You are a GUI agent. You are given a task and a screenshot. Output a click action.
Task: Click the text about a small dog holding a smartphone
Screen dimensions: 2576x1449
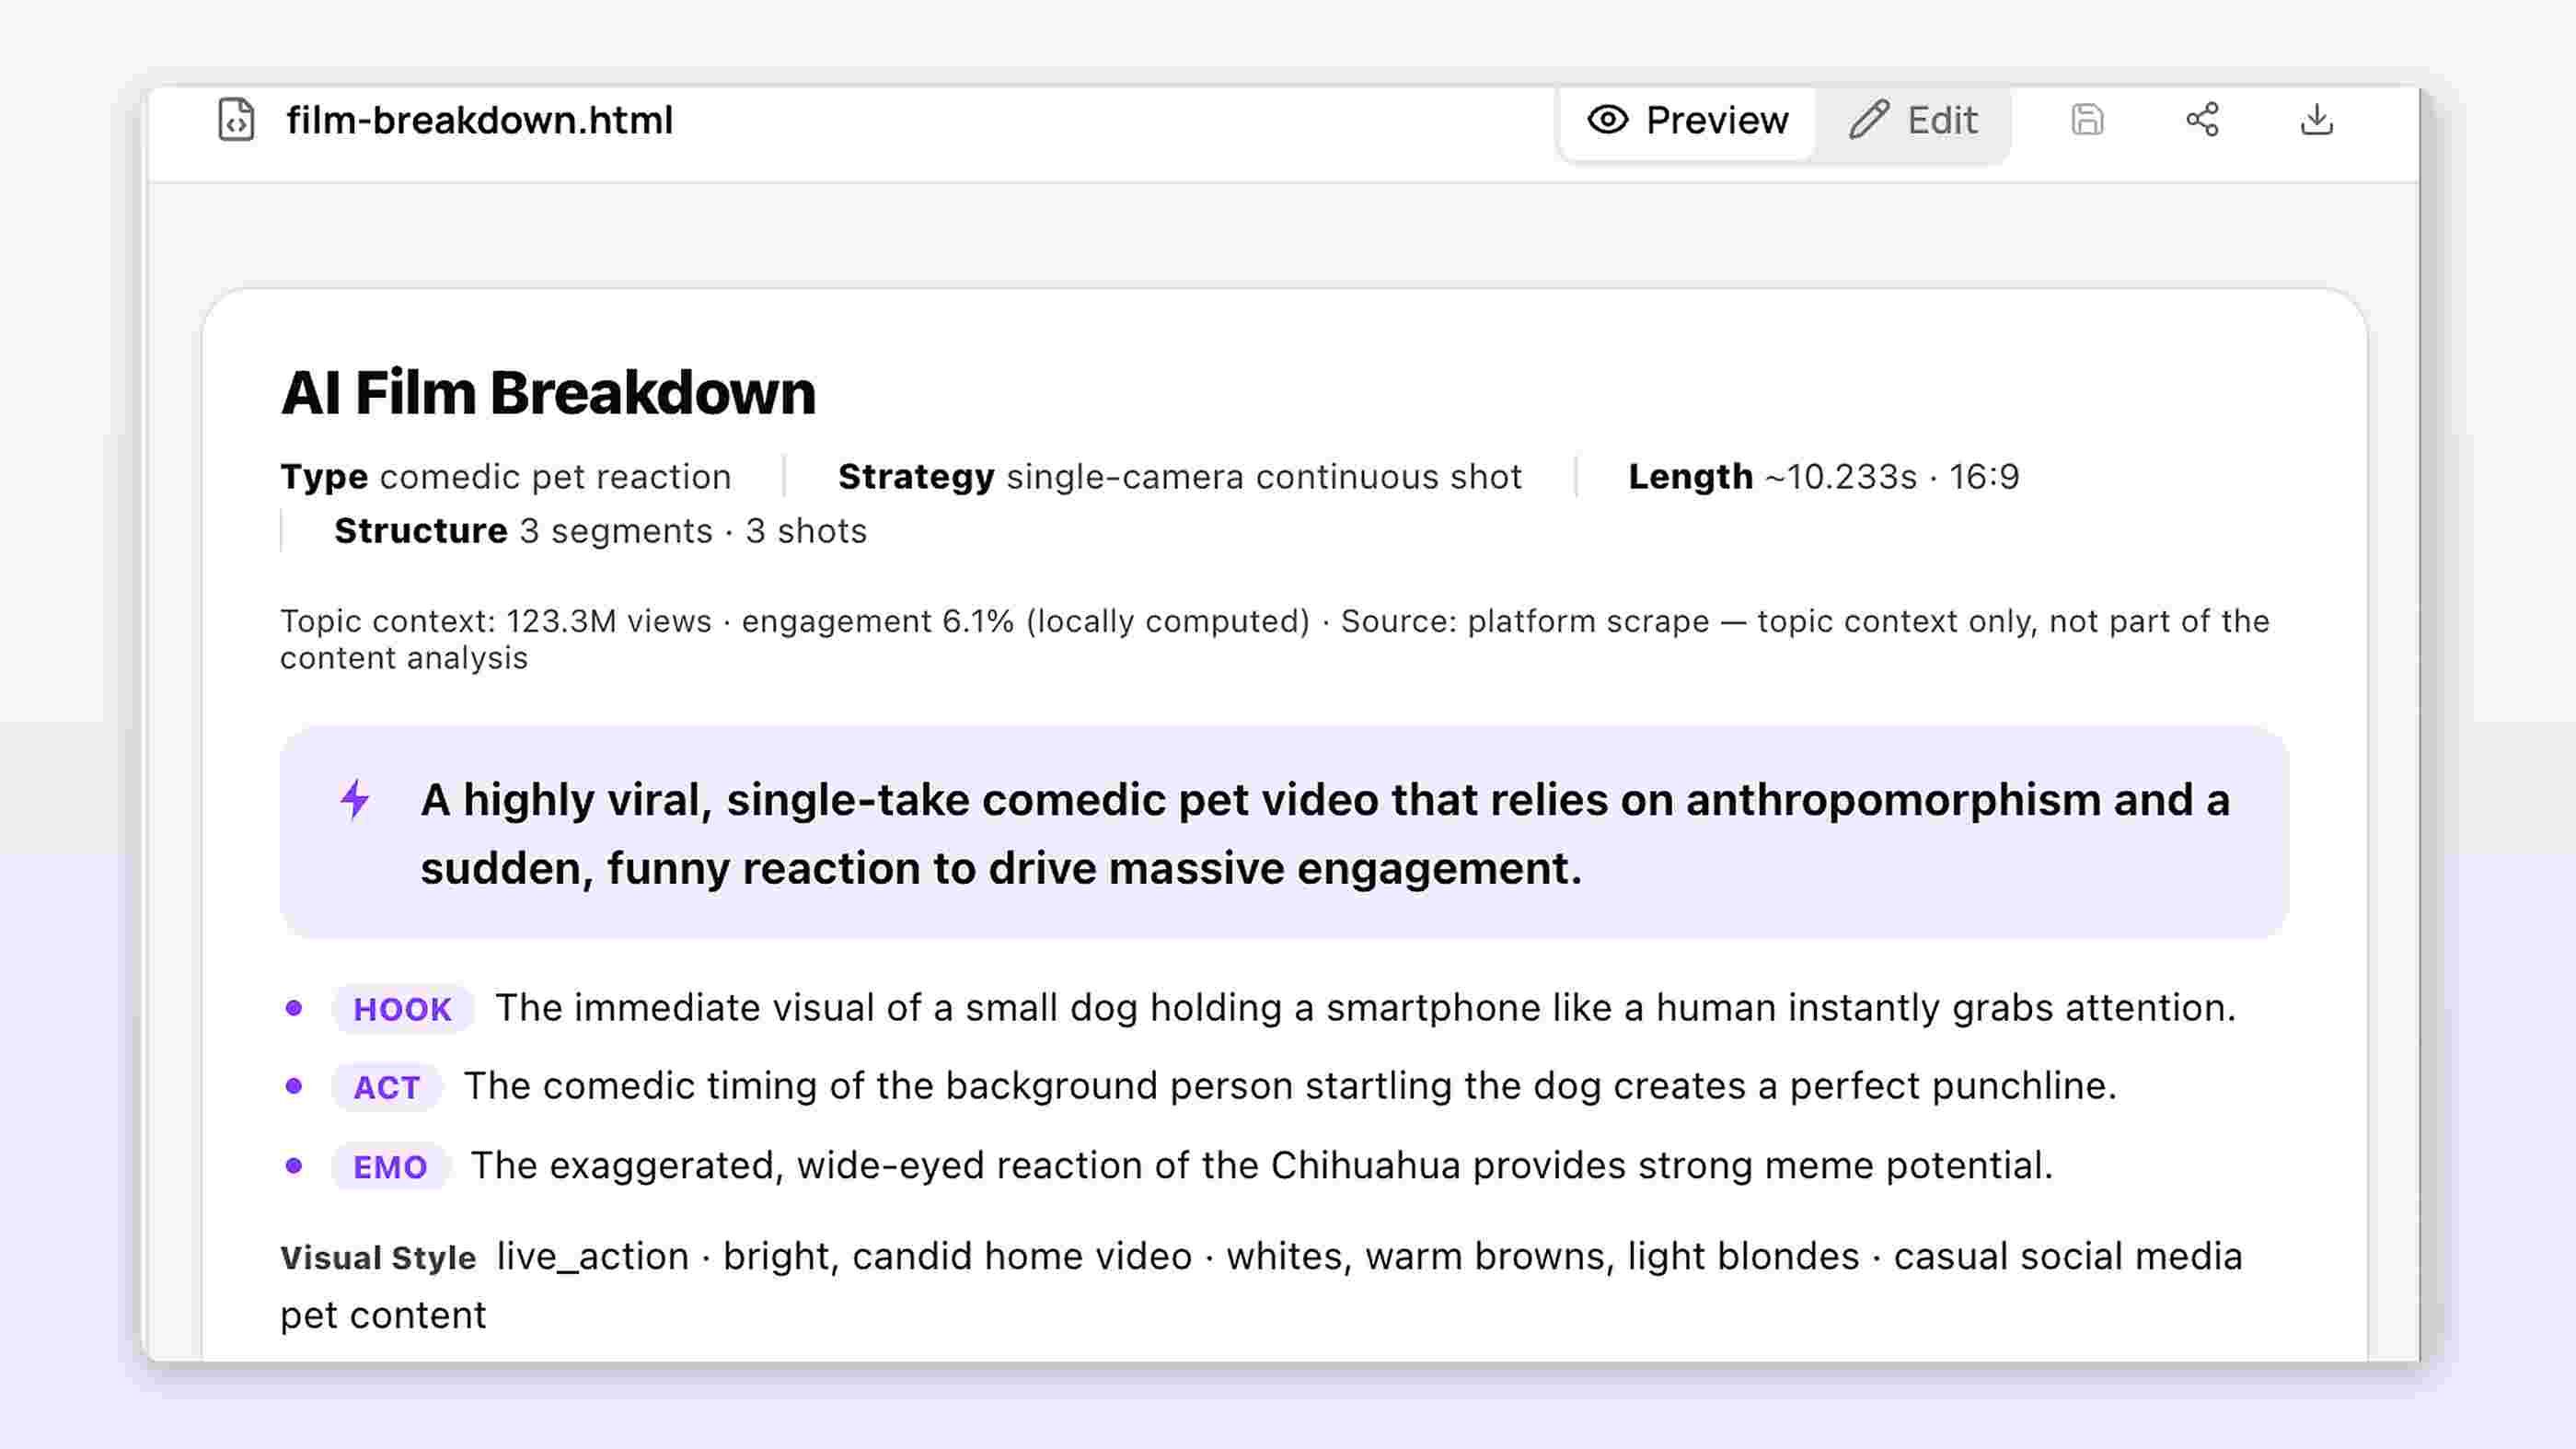click(1366, 1008)
